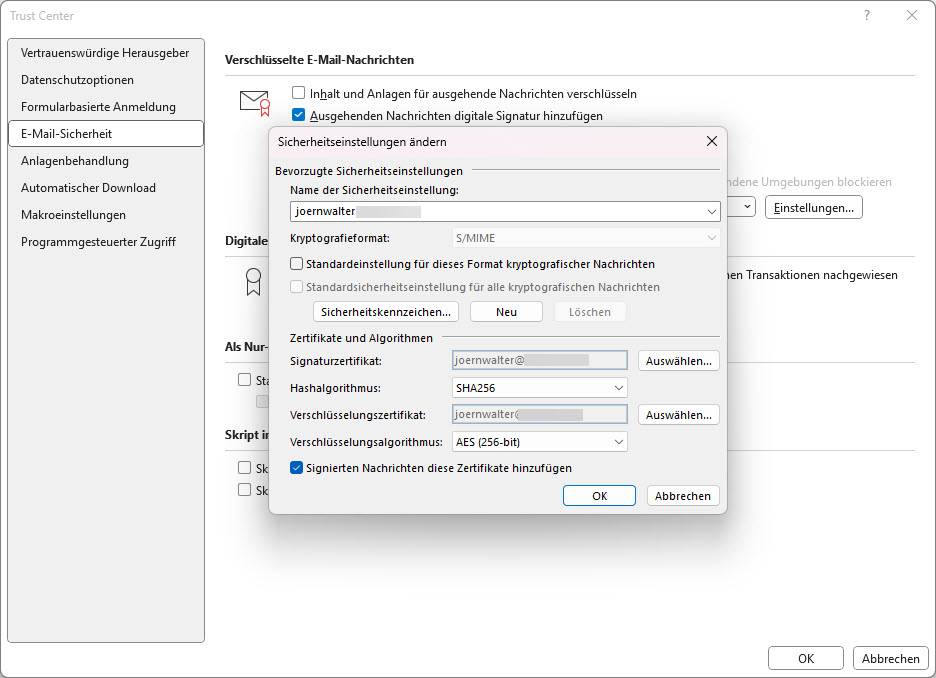
Task: Click the Sicherheitskennzeichen... button
Action: pos(386,312)
